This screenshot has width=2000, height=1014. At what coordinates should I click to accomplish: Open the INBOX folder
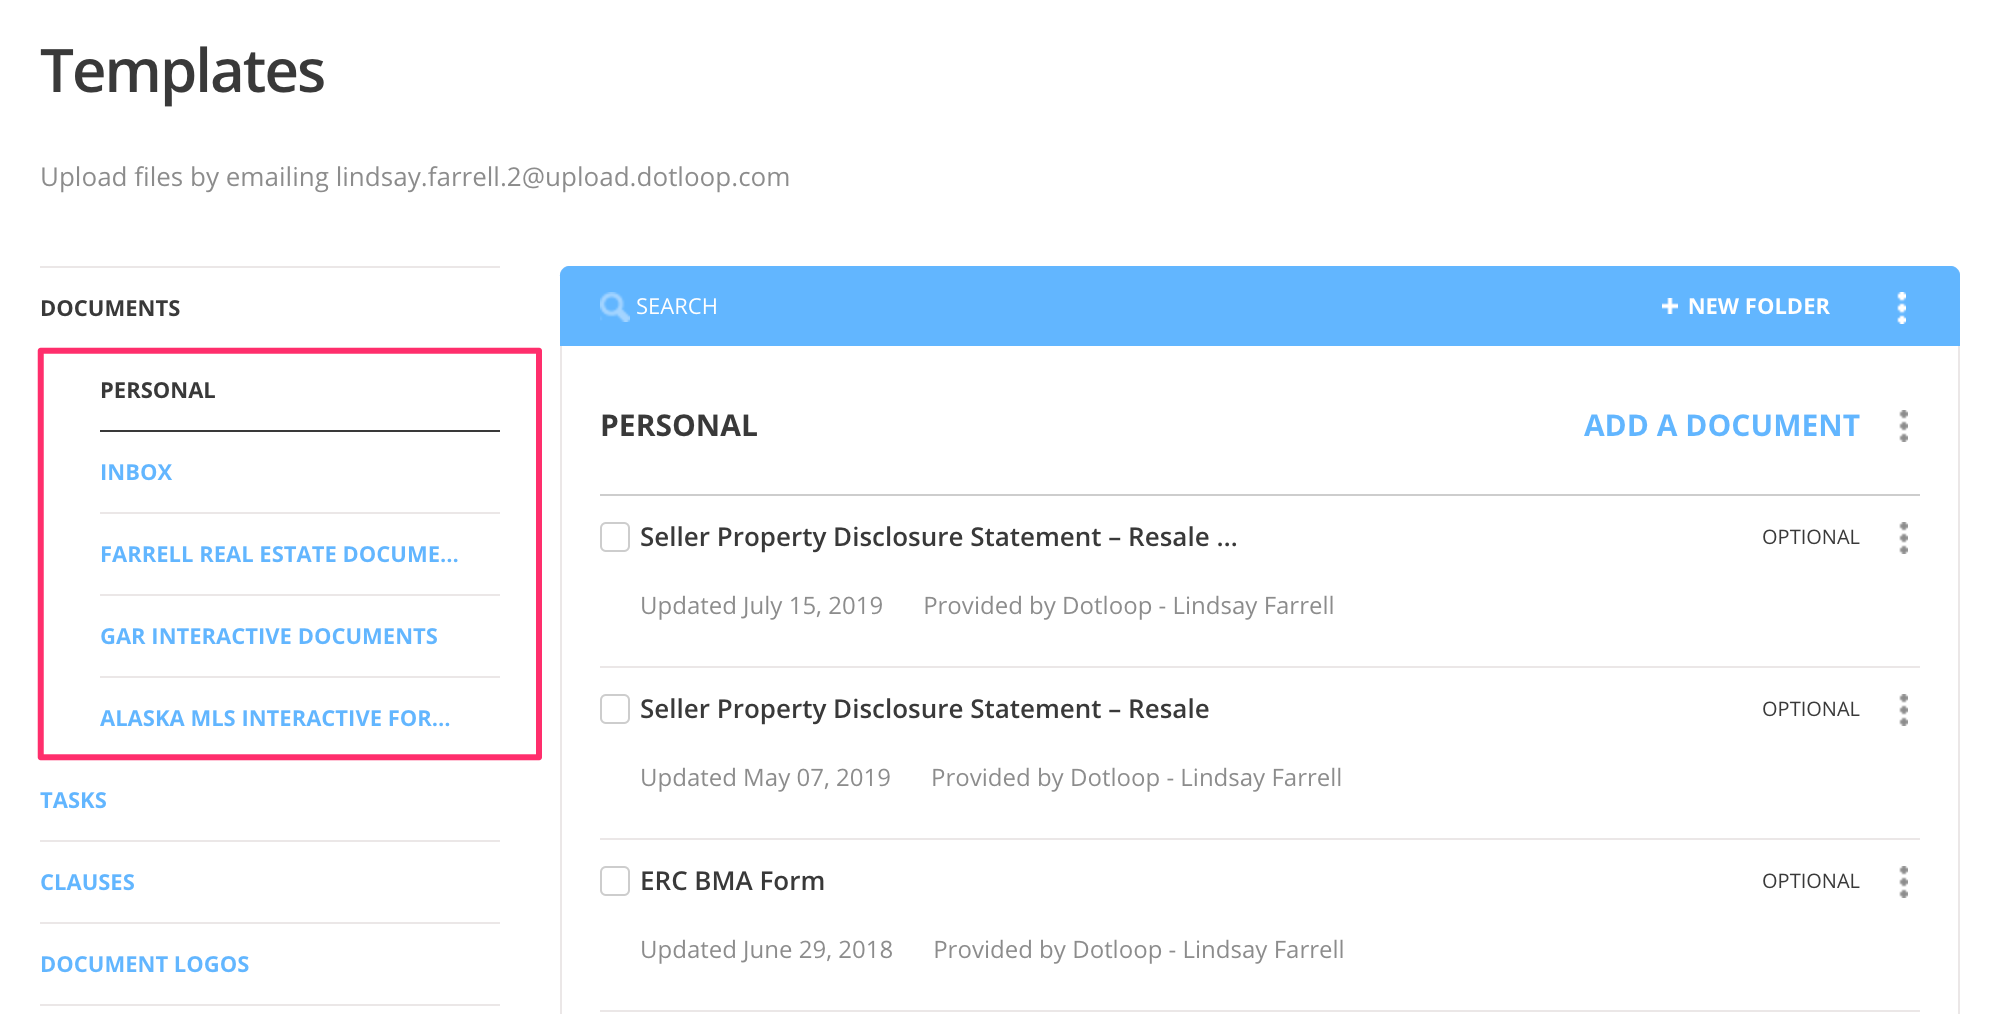point(136,471)
